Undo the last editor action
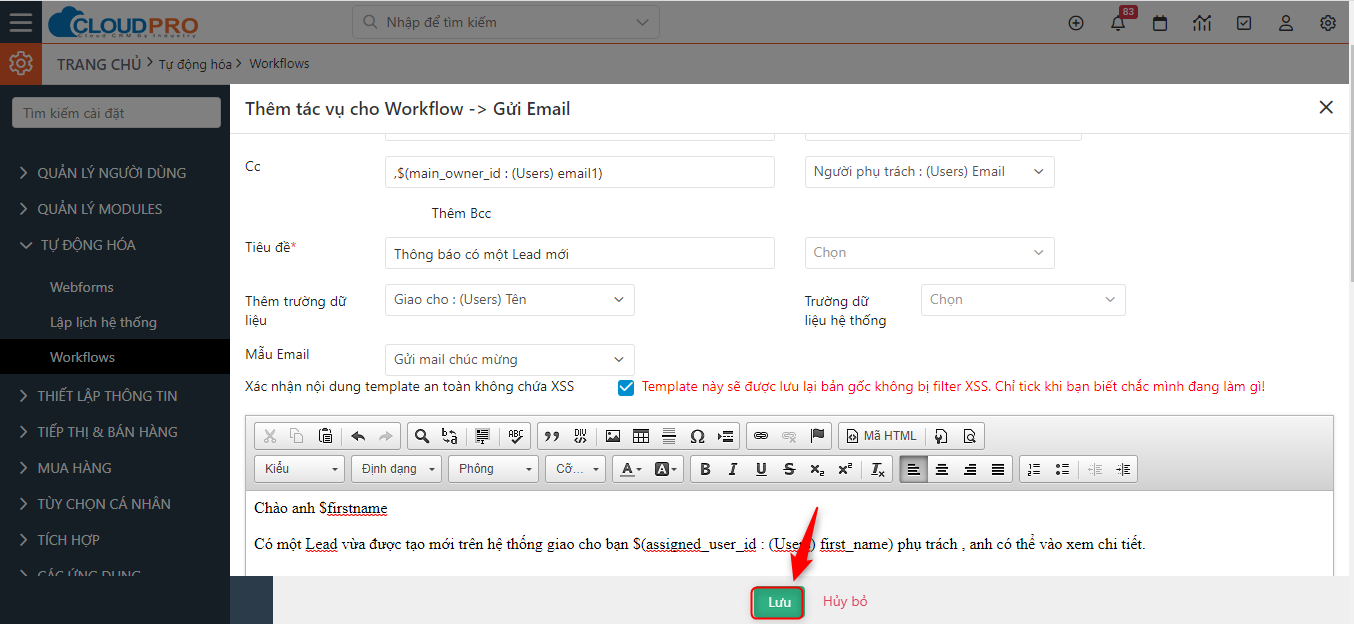 [358, 436]
